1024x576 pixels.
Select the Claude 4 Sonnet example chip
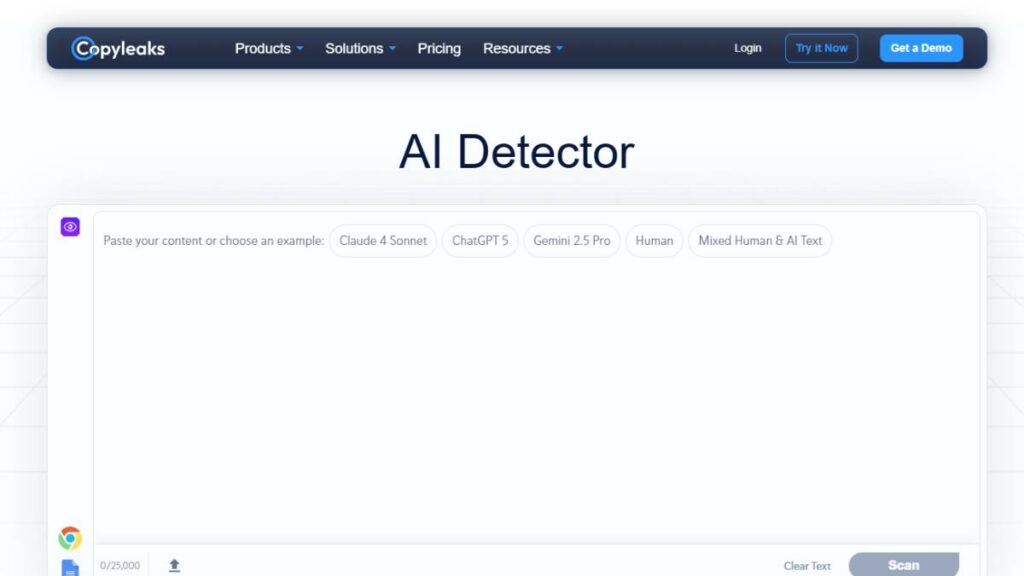coord(382,240)
